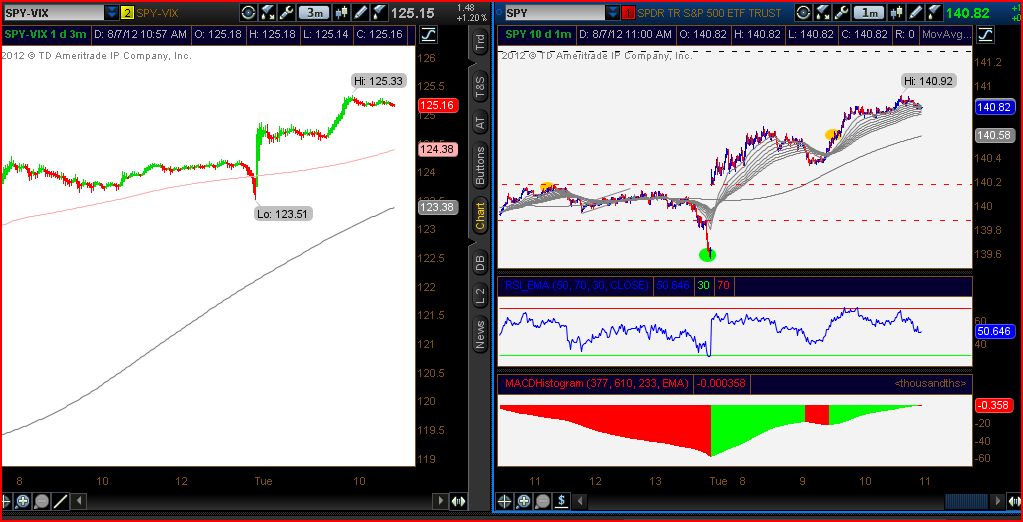Open the SPY-VIX symbol dropdown arrow
This screenshot has height=522, width=1023.
tap(112, 12)
